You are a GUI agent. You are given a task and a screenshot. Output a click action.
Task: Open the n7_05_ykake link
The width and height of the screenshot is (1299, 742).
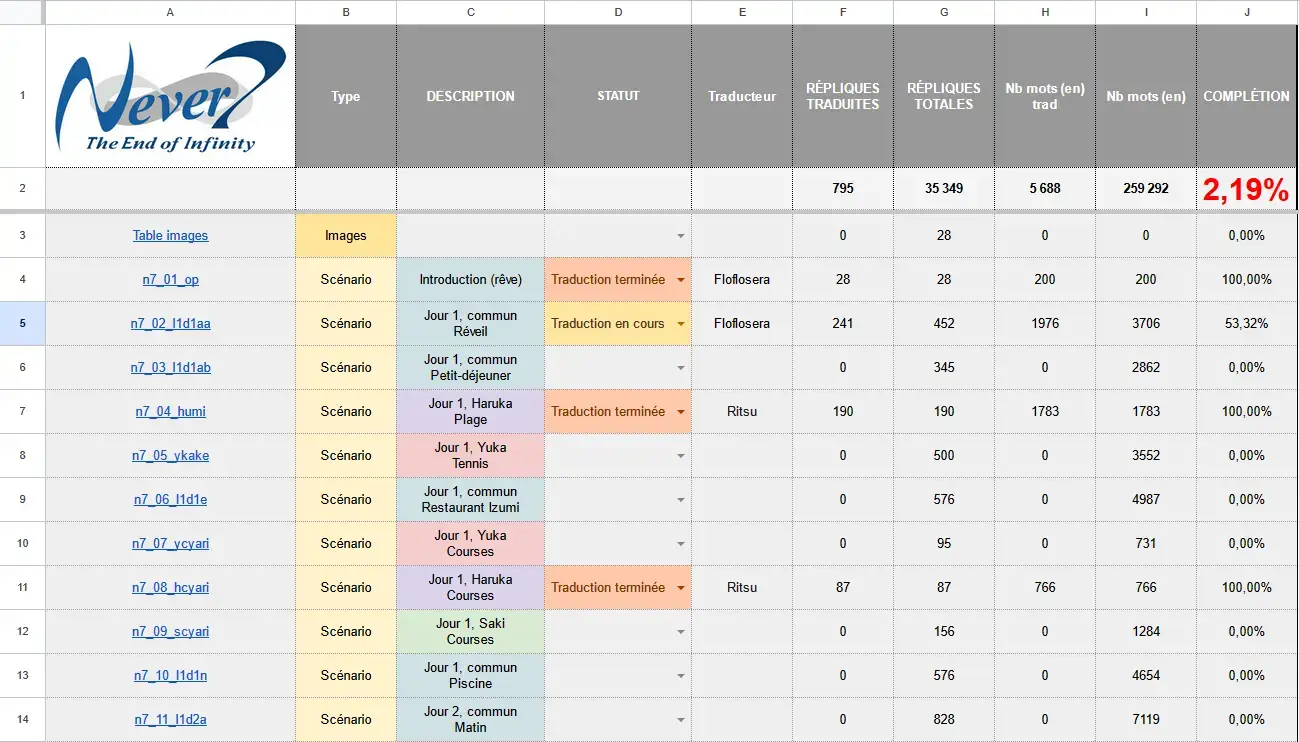pyautogui.click(x=169, y=455)
